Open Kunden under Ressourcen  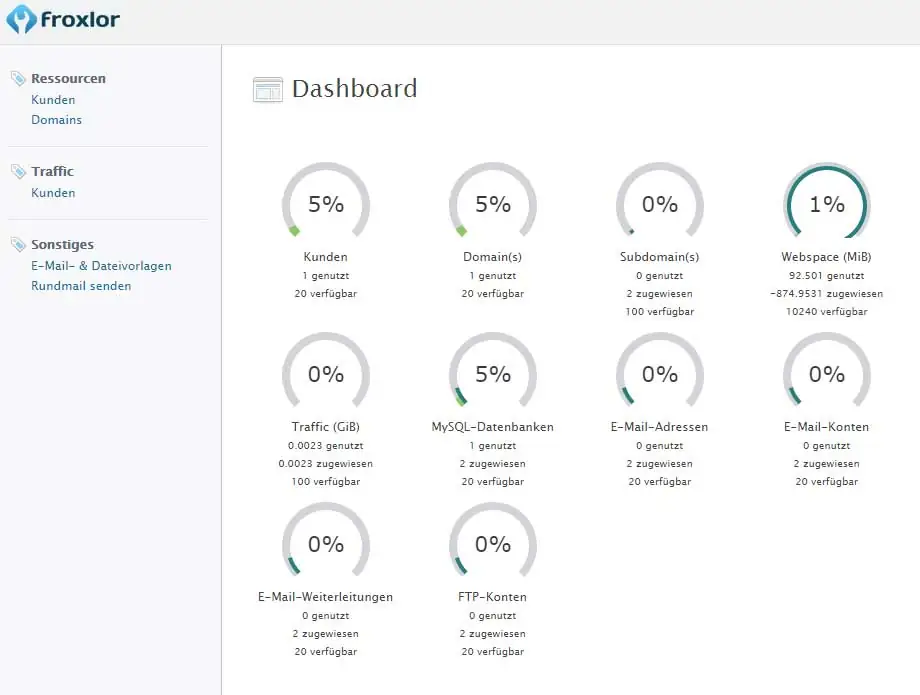(x=53, y=99)
